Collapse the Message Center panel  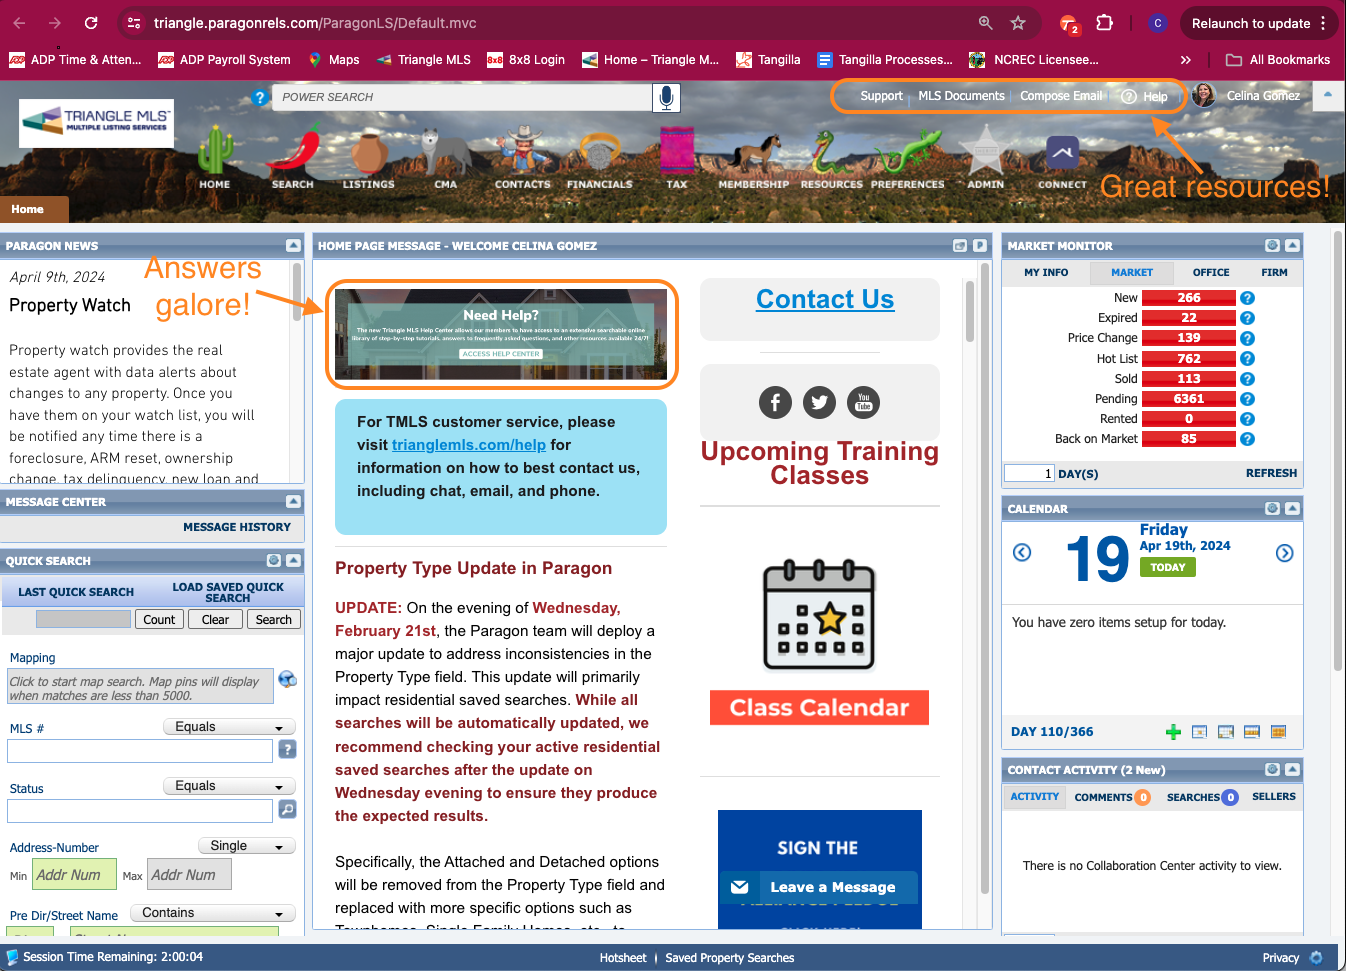point(293,501)
